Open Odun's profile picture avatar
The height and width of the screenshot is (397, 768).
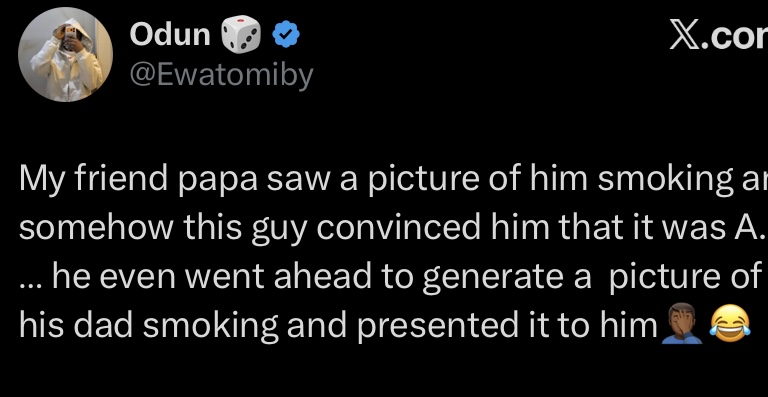[x=66, y=54]
